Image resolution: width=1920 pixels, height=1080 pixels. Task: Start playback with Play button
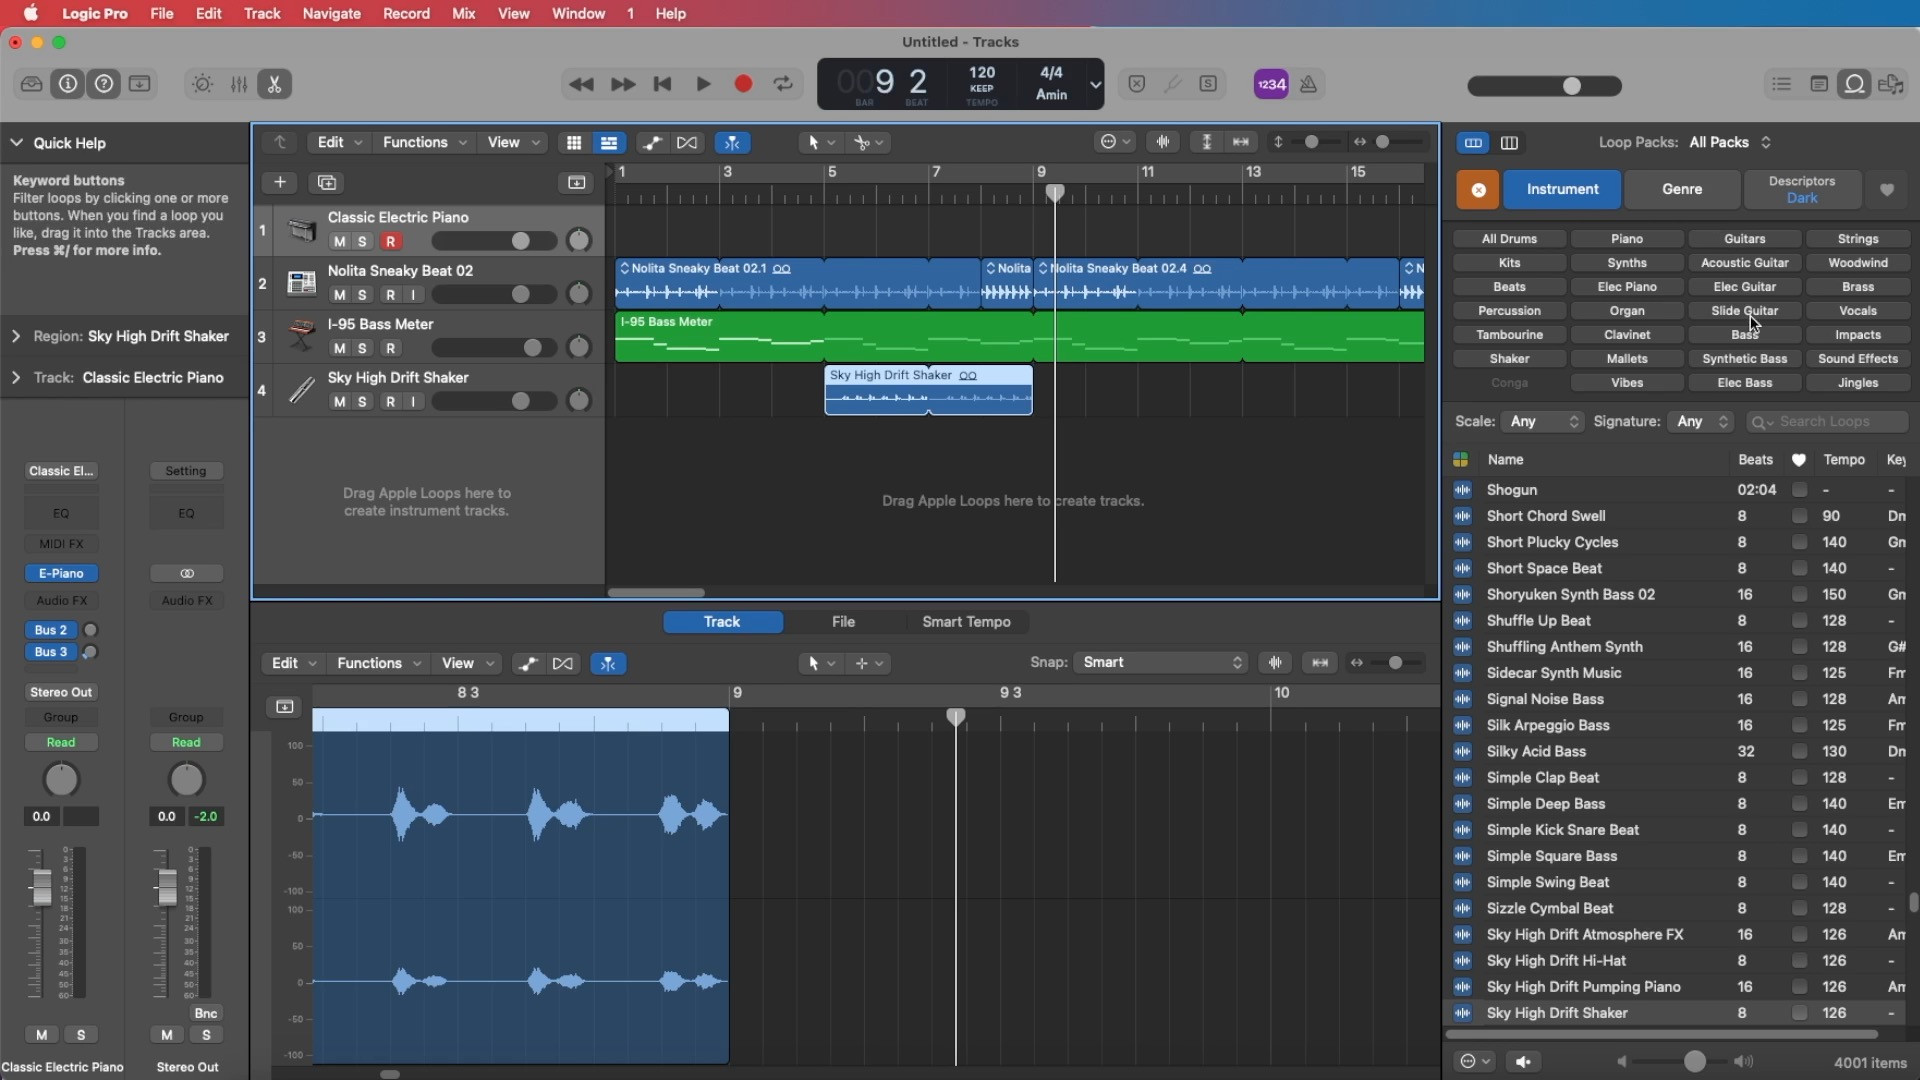click(703, 84)
